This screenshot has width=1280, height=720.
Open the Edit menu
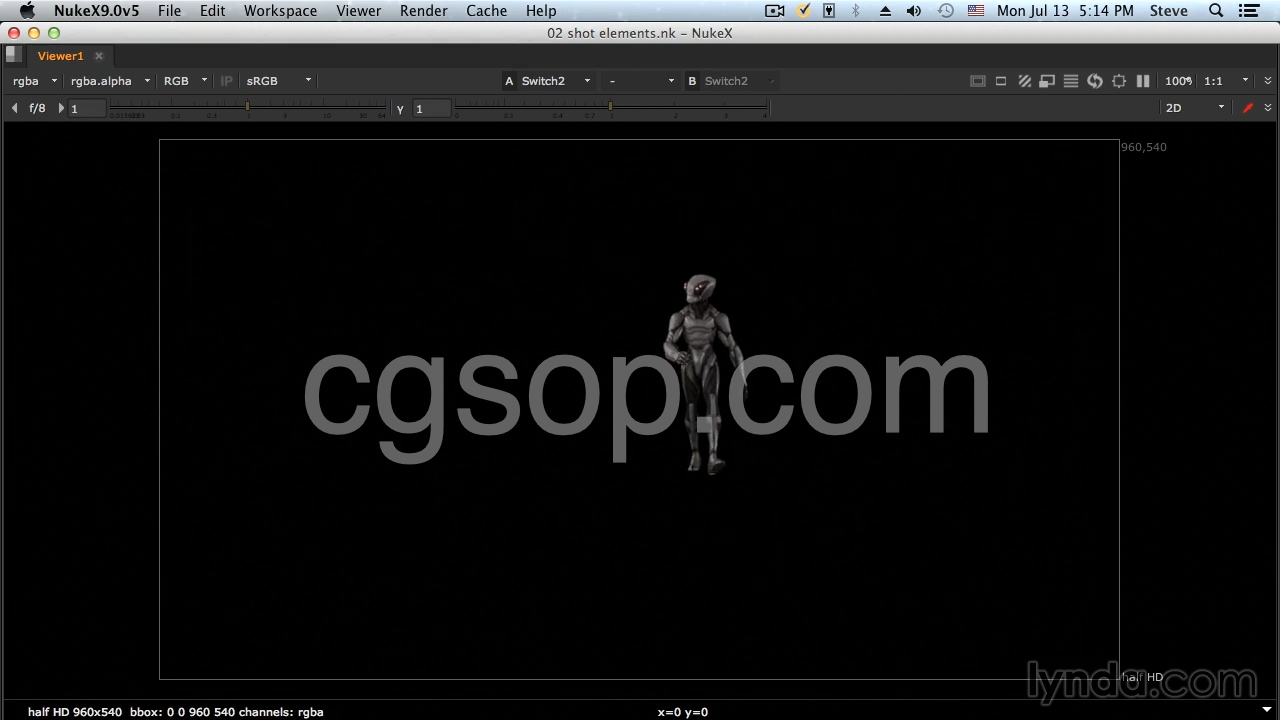coord(213,11)
